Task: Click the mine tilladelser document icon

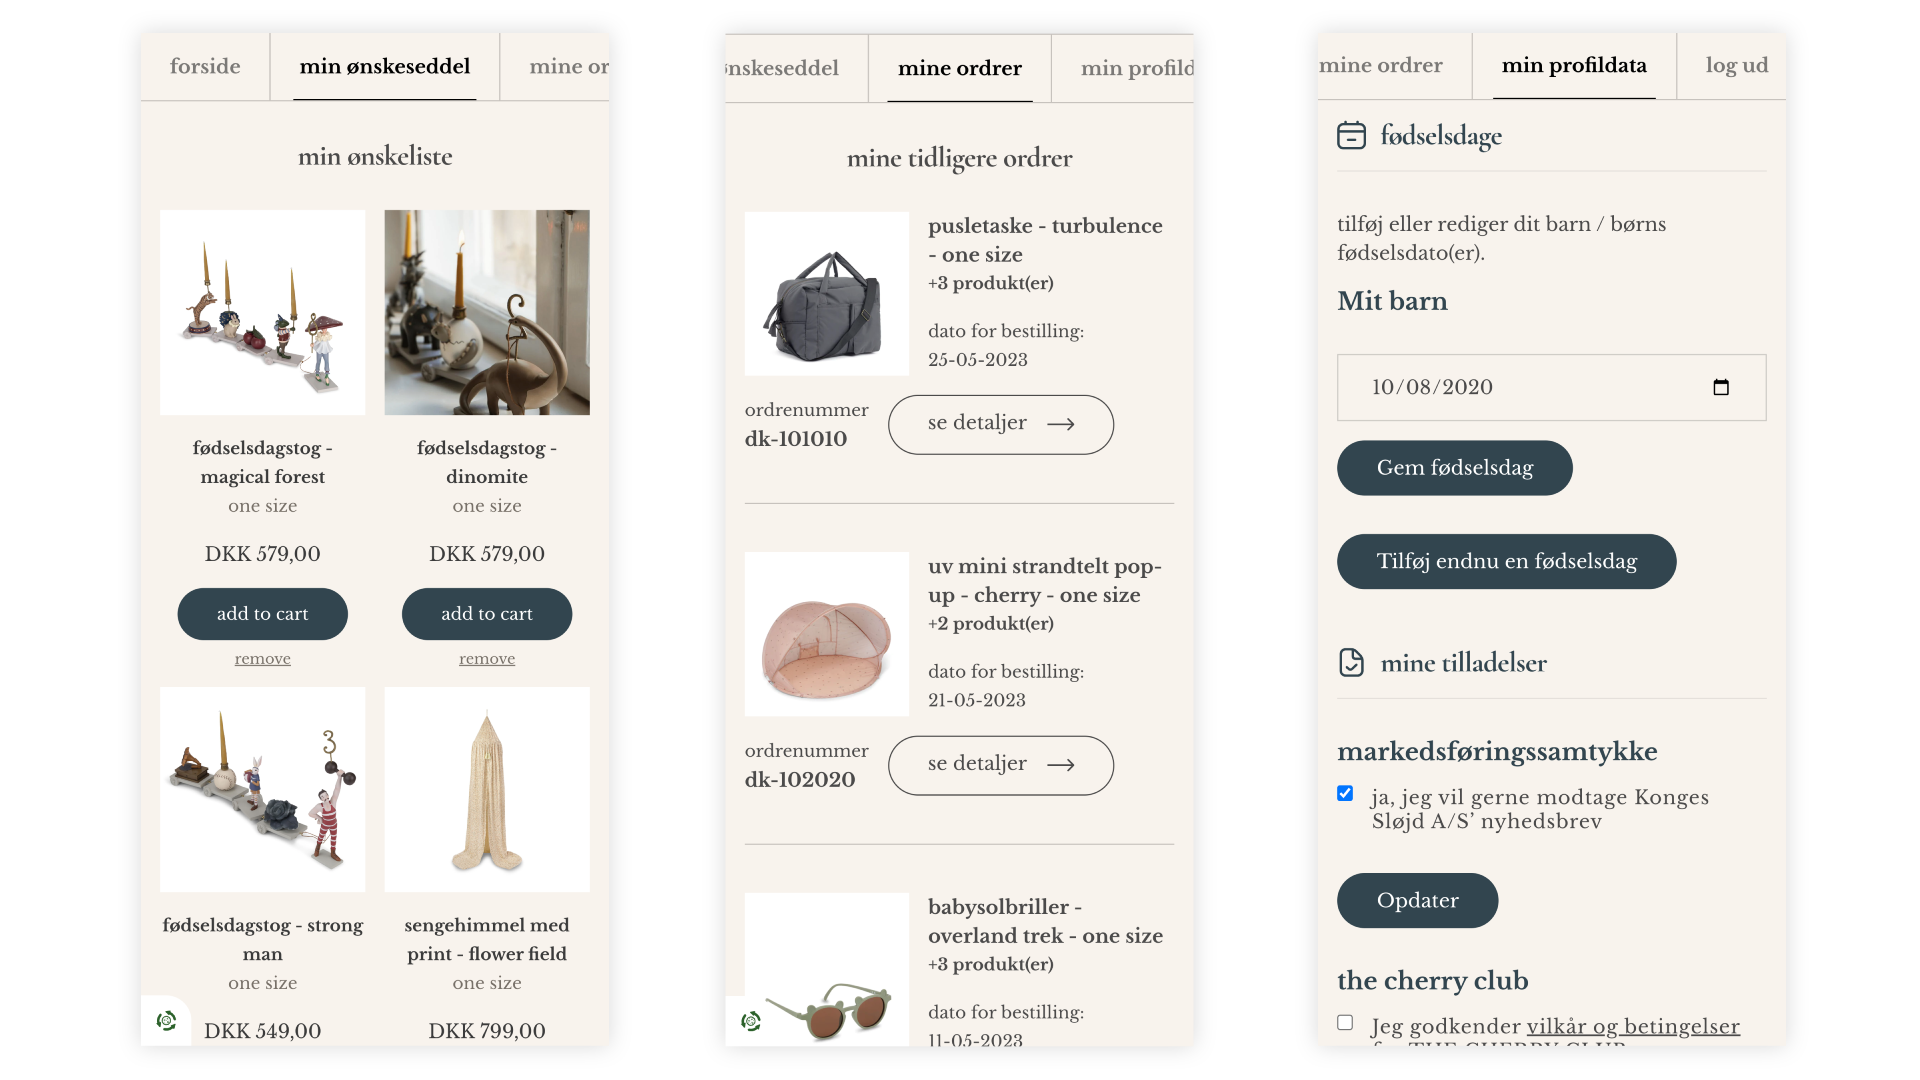Action: (1351, 663)
